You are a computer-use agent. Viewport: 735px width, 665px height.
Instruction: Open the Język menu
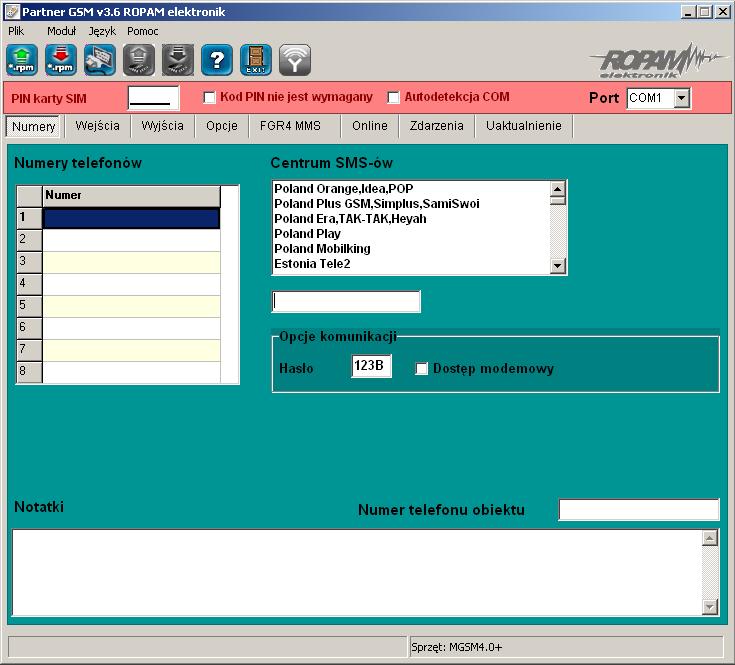[x=102, y=31]
